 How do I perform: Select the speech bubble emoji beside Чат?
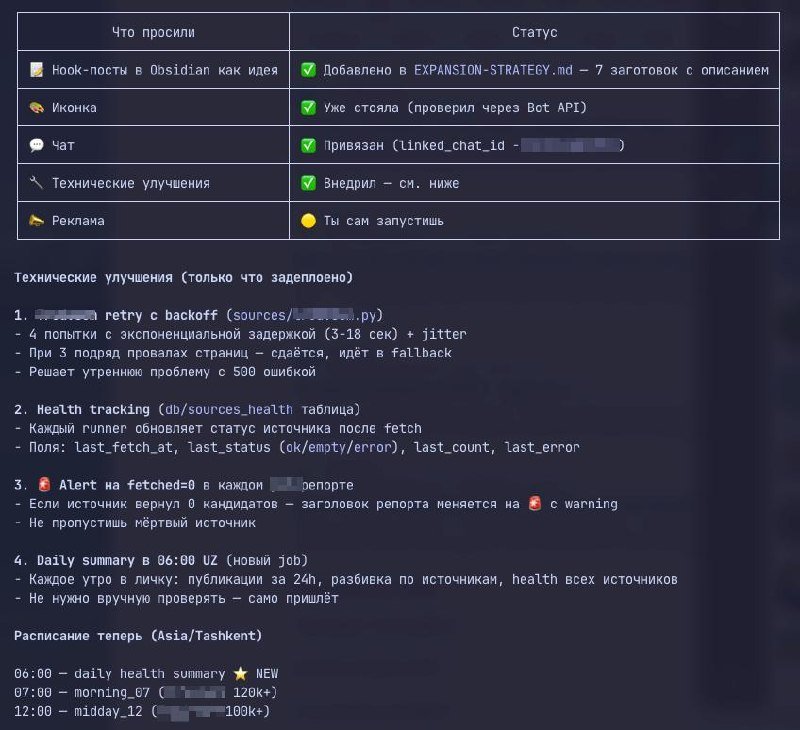(x=37, y=145)
